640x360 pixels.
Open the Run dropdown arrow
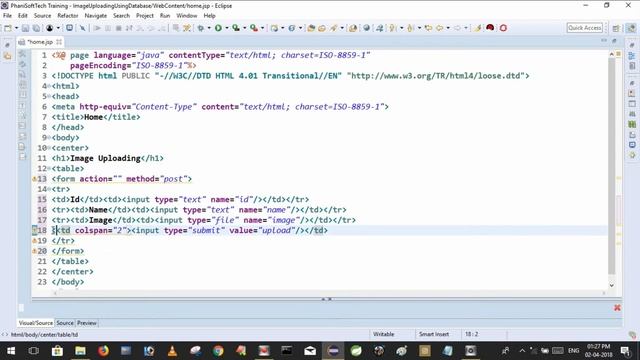[x=227, y=28]
